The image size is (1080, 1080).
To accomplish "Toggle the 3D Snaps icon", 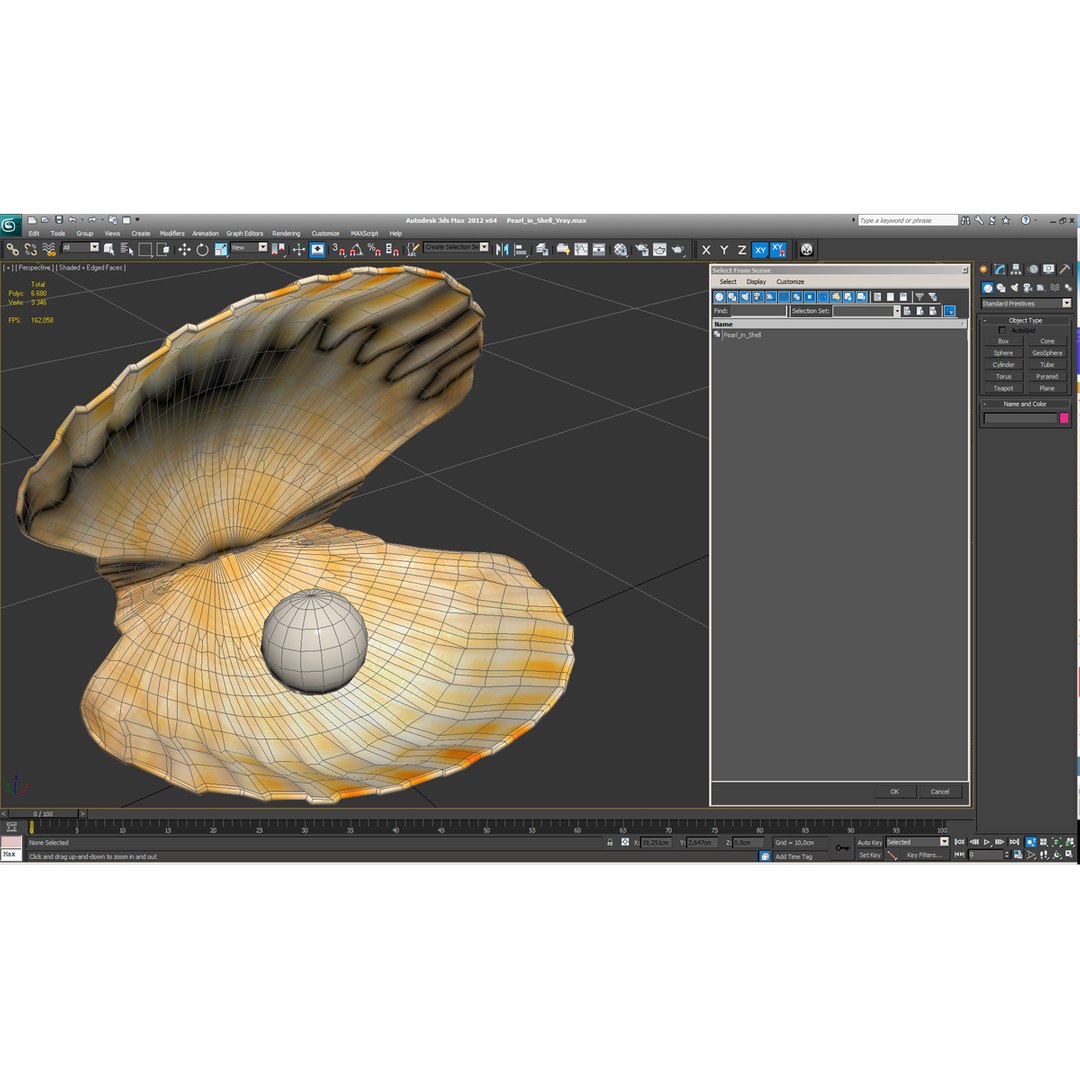I will [x=338, y=249].
